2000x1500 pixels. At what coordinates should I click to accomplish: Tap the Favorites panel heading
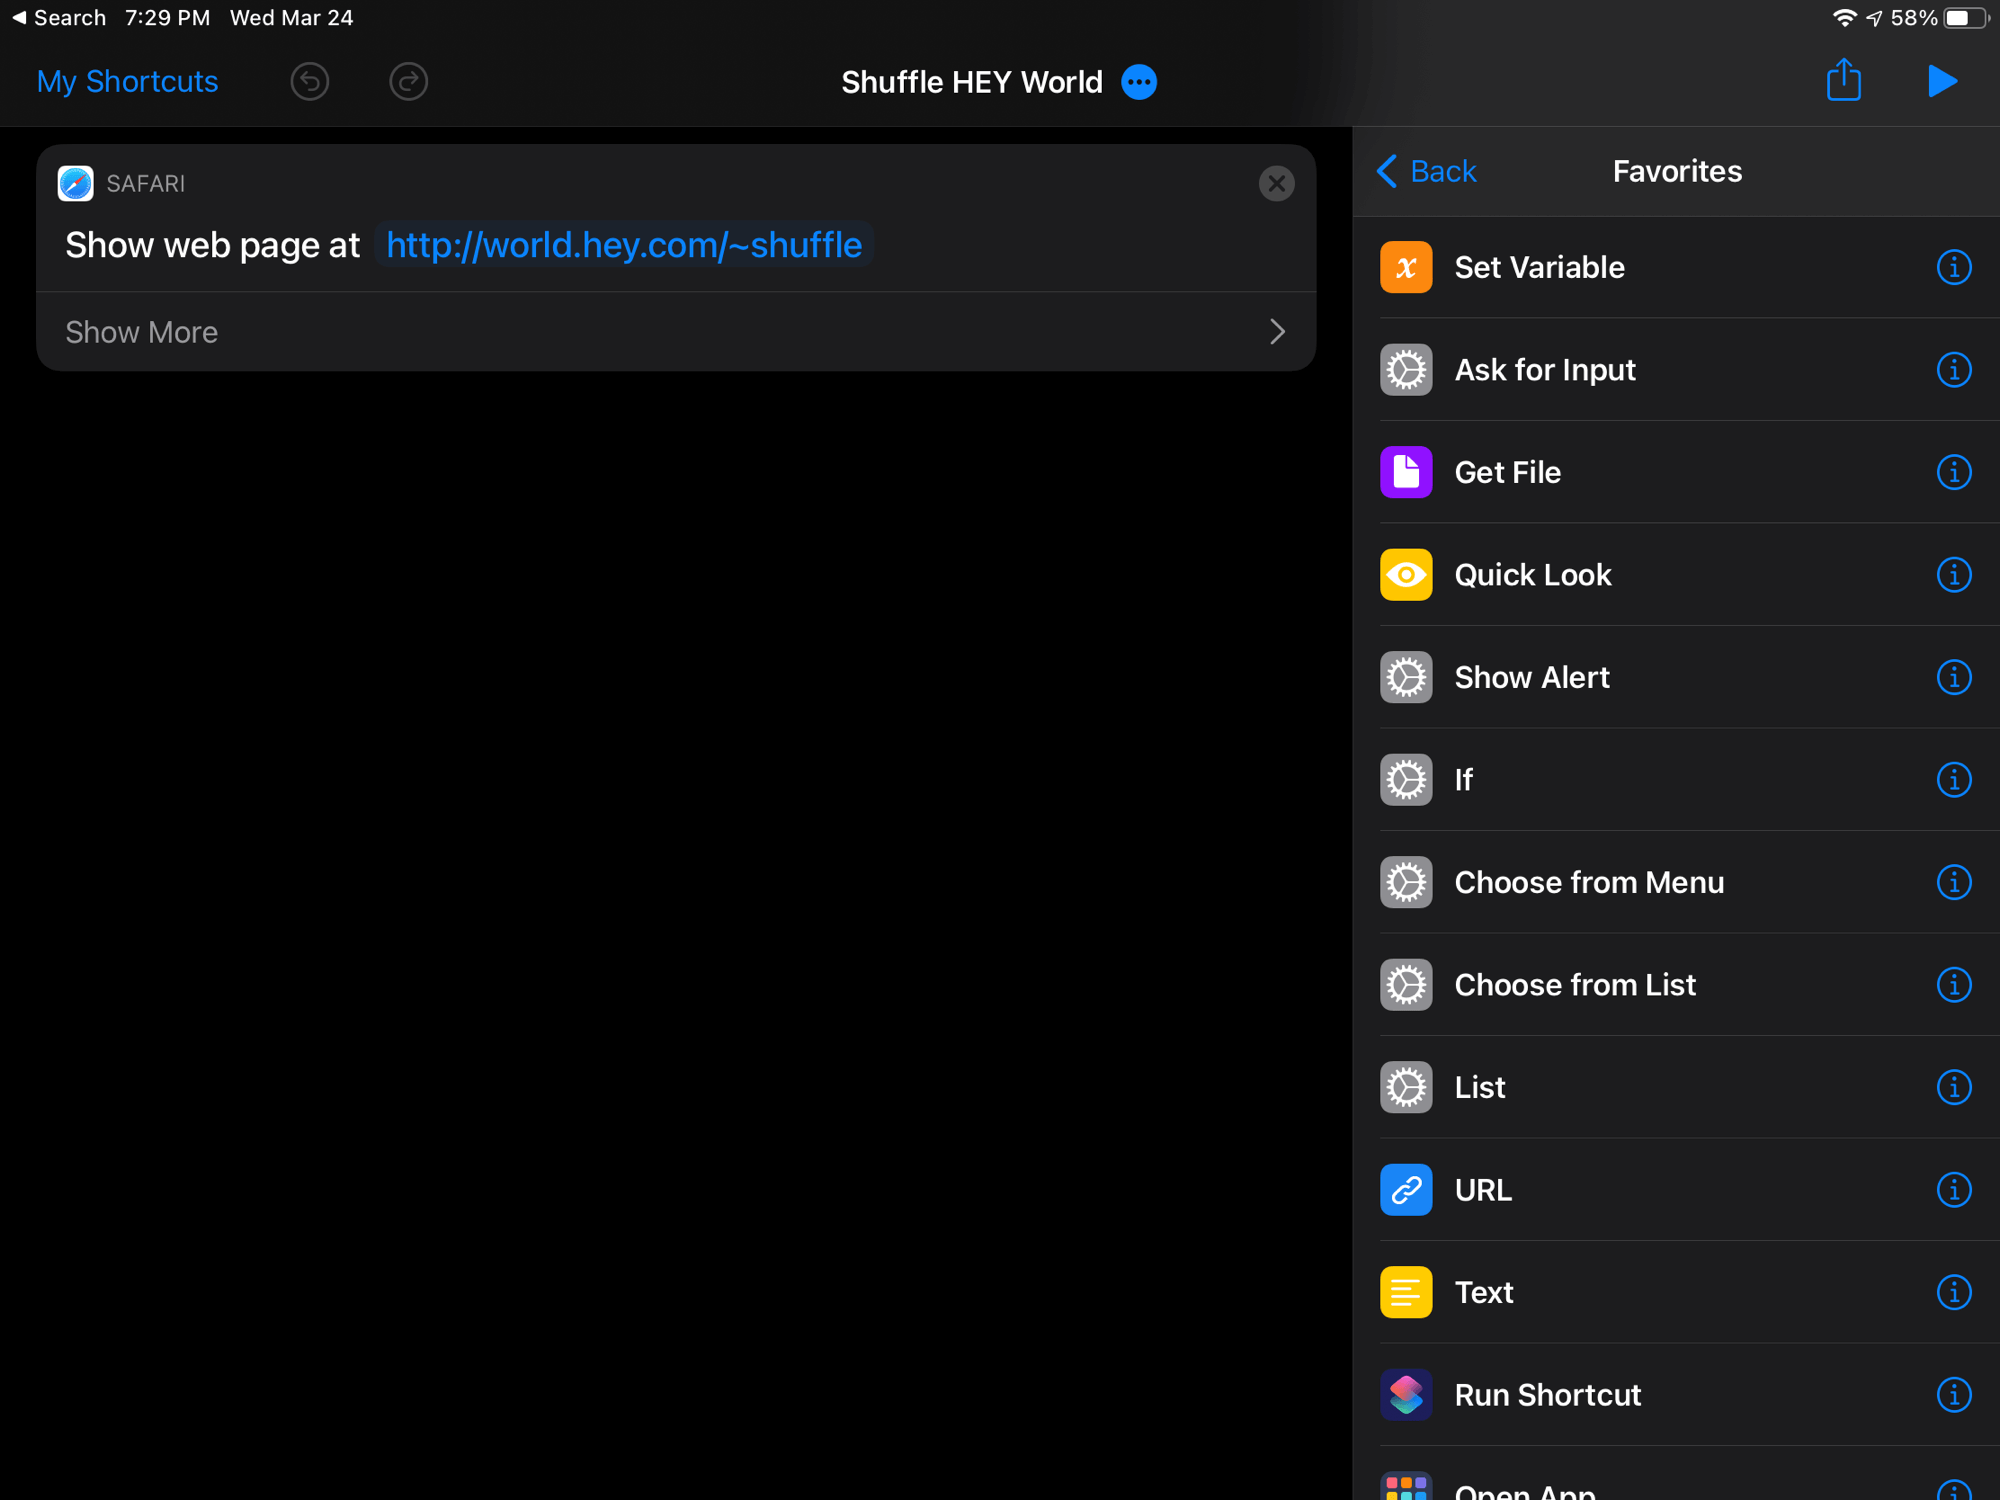[1677, 171]
